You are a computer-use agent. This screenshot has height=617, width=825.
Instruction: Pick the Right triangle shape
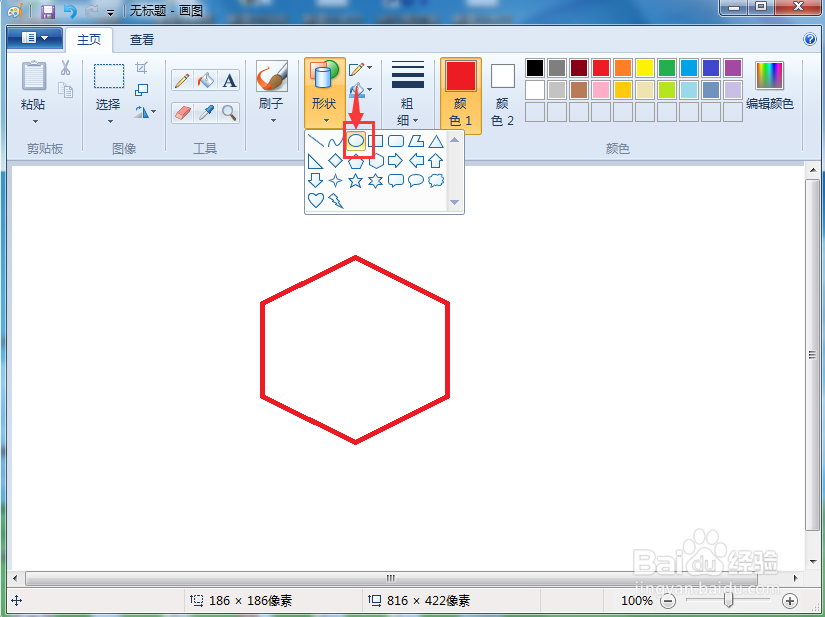click(315, 161)
